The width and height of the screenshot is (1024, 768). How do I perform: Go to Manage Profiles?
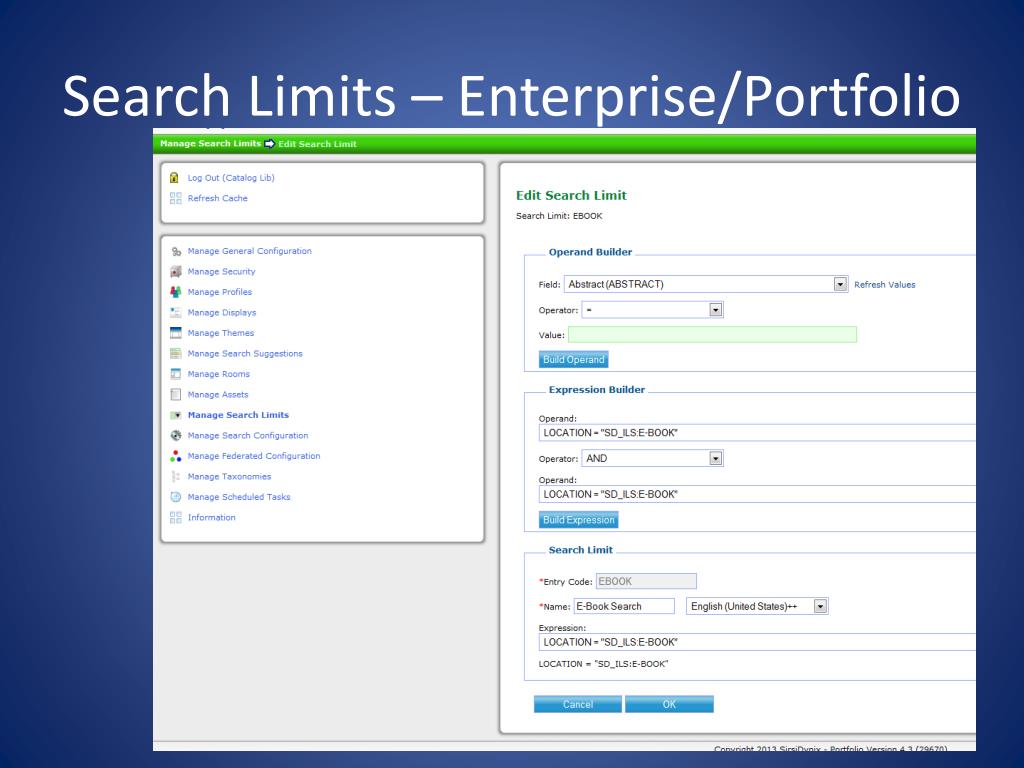point(219,292)
